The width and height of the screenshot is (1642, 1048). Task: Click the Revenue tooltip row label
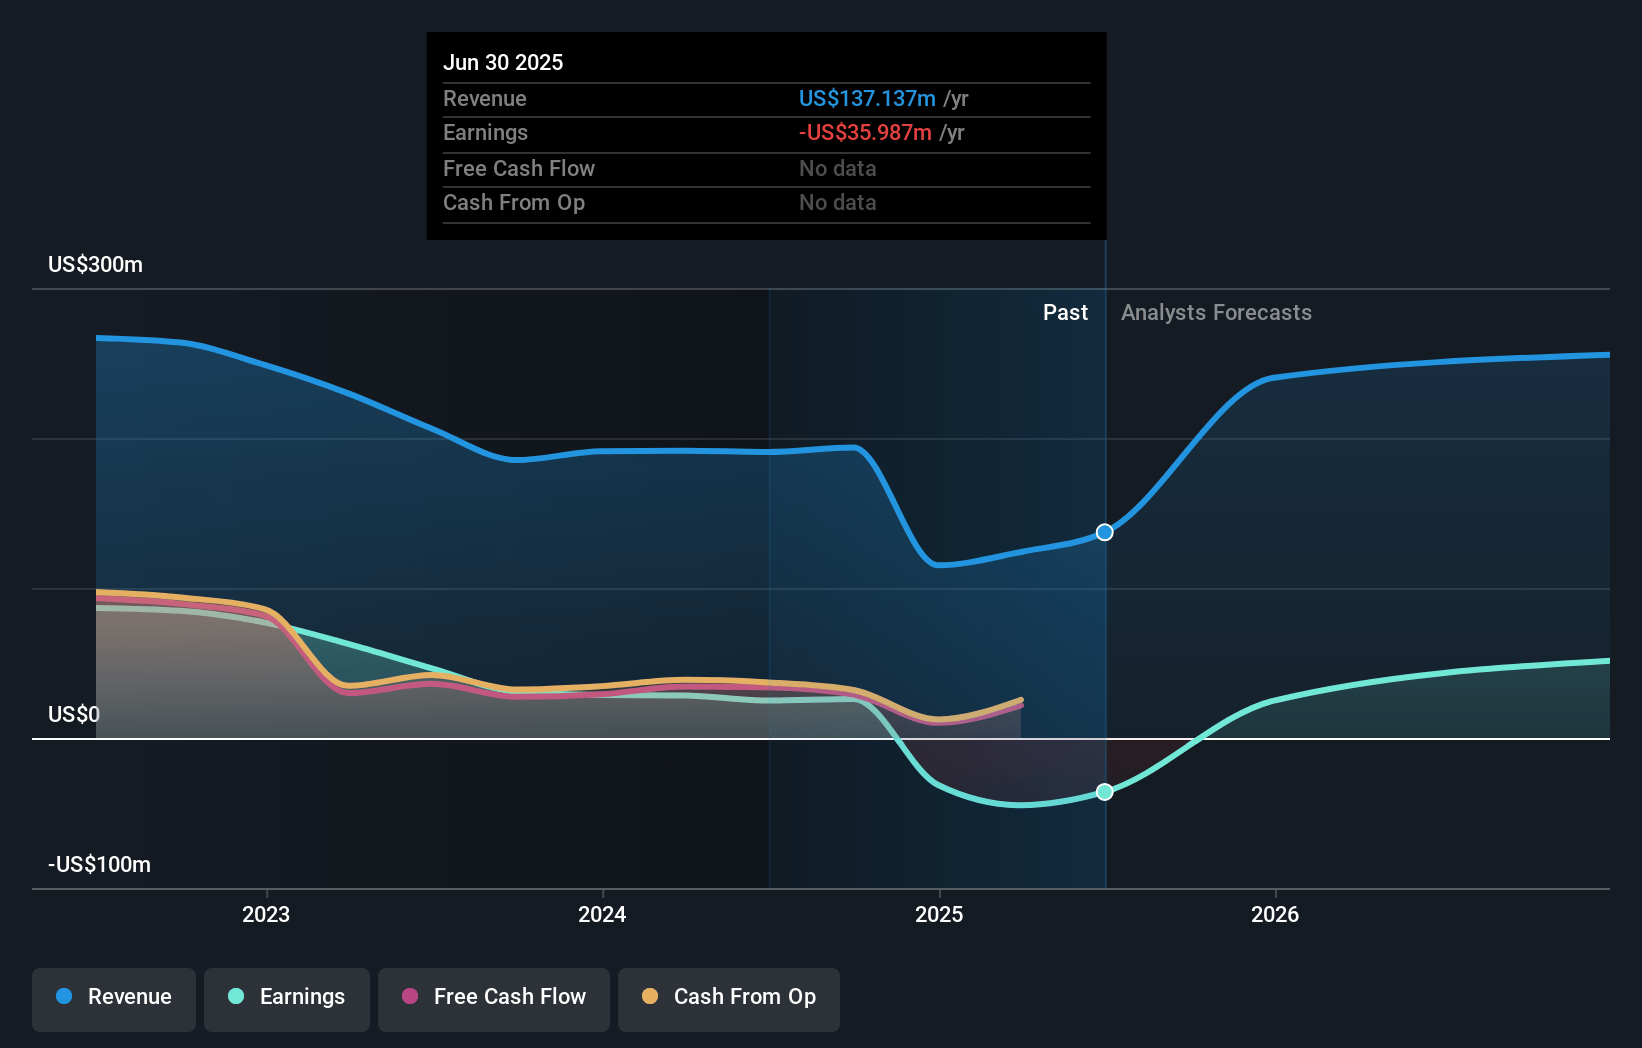coord(485,98)
